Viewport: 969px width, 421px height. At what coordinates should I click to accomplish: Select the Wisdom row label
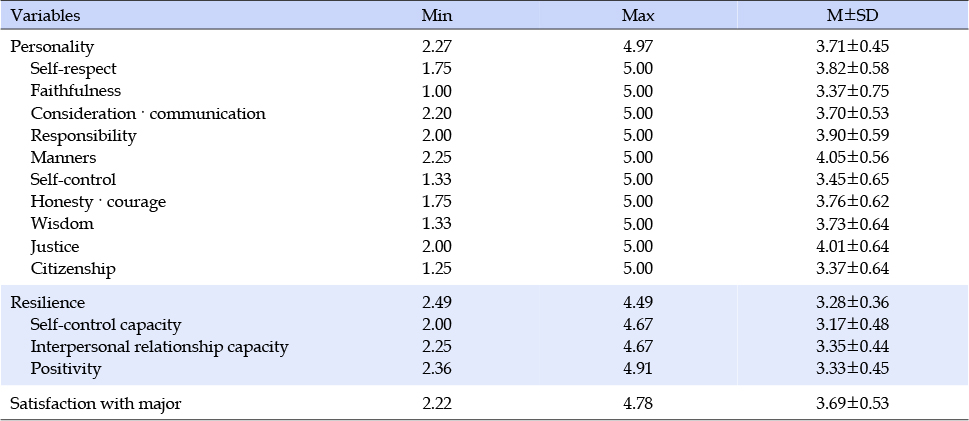[x=62, y=223]
